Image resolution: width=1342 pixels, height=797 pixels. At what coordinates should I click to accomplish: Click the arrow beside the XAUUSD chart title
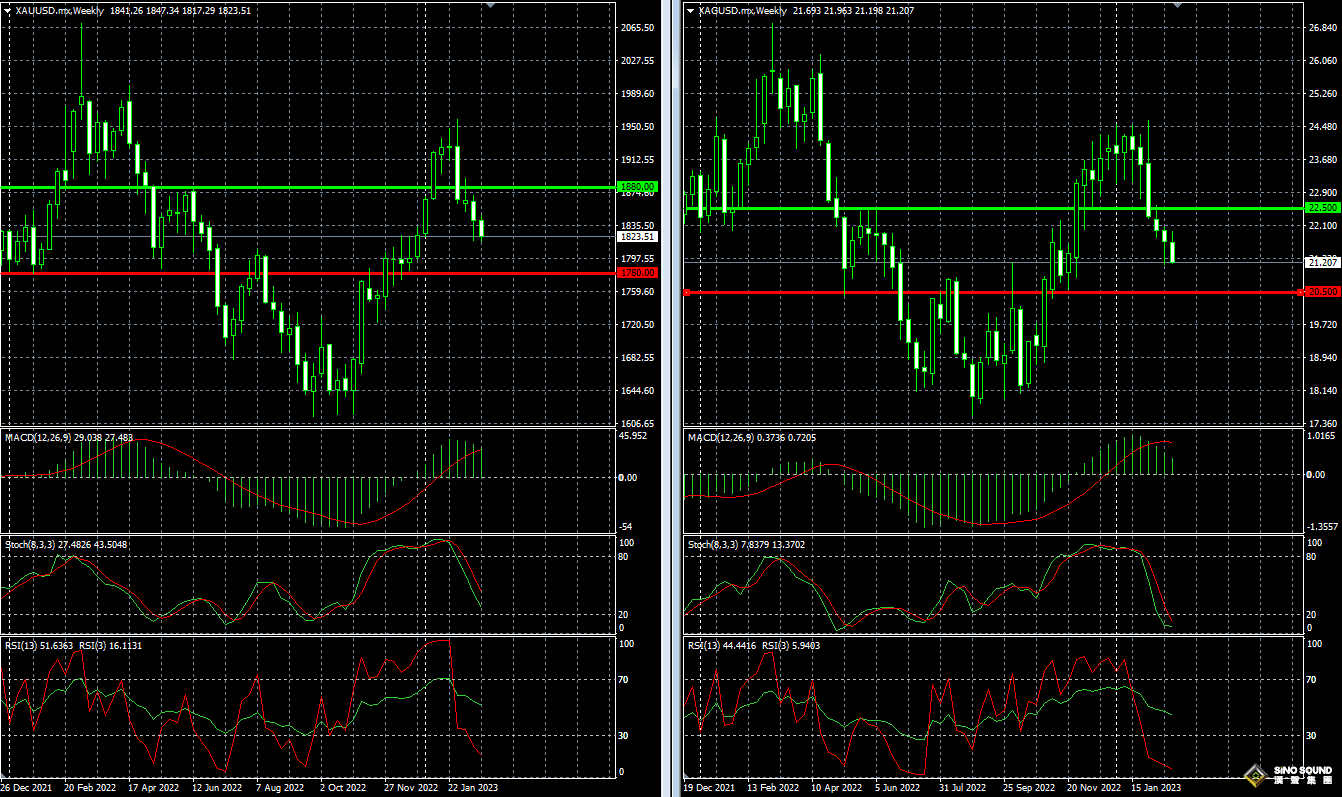9,10
